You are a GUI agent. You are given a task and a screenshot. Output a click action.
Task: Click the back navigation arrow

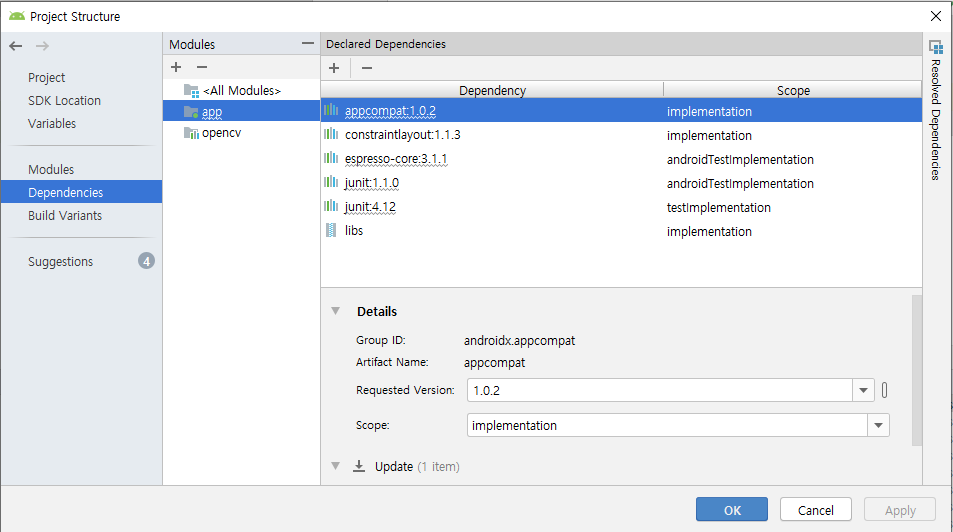tap(15, 46)
